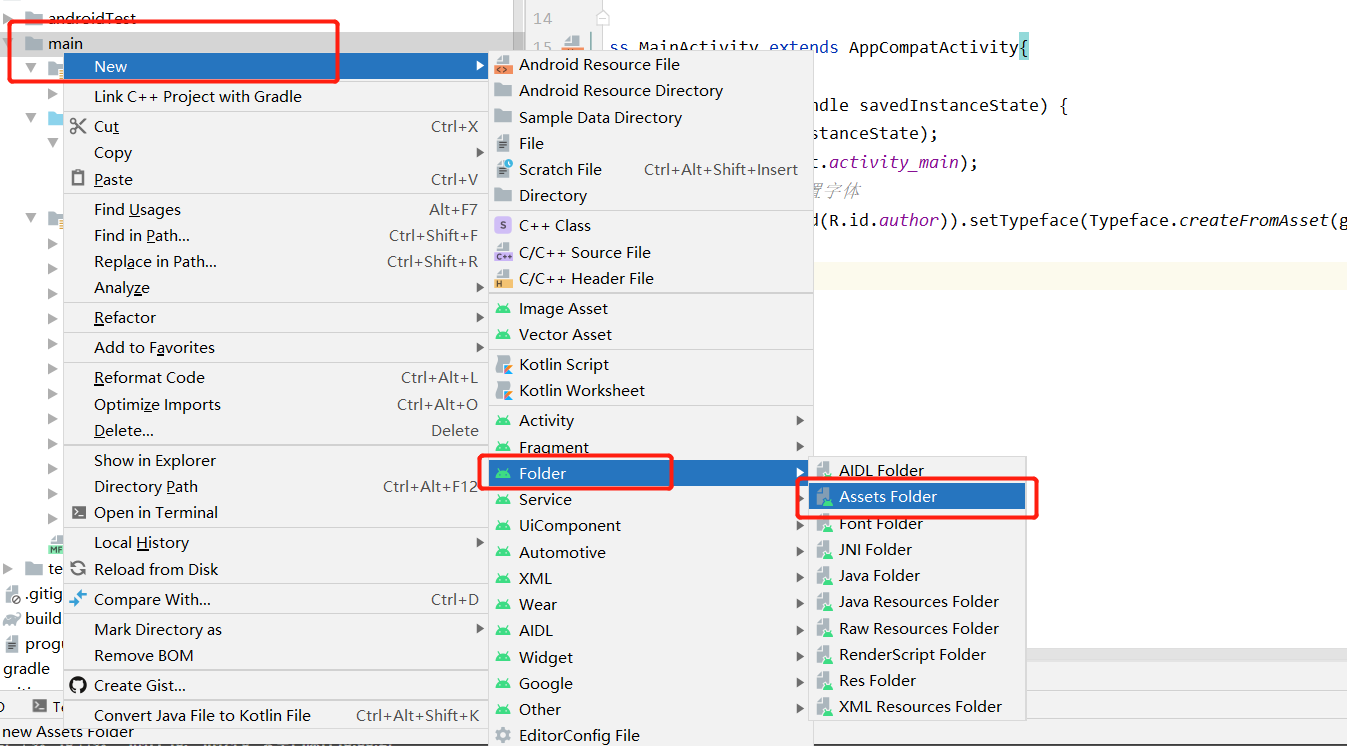The image size is (1347, 746).
Task: Click the Vector Asset android icon
Action: (504, 334)
